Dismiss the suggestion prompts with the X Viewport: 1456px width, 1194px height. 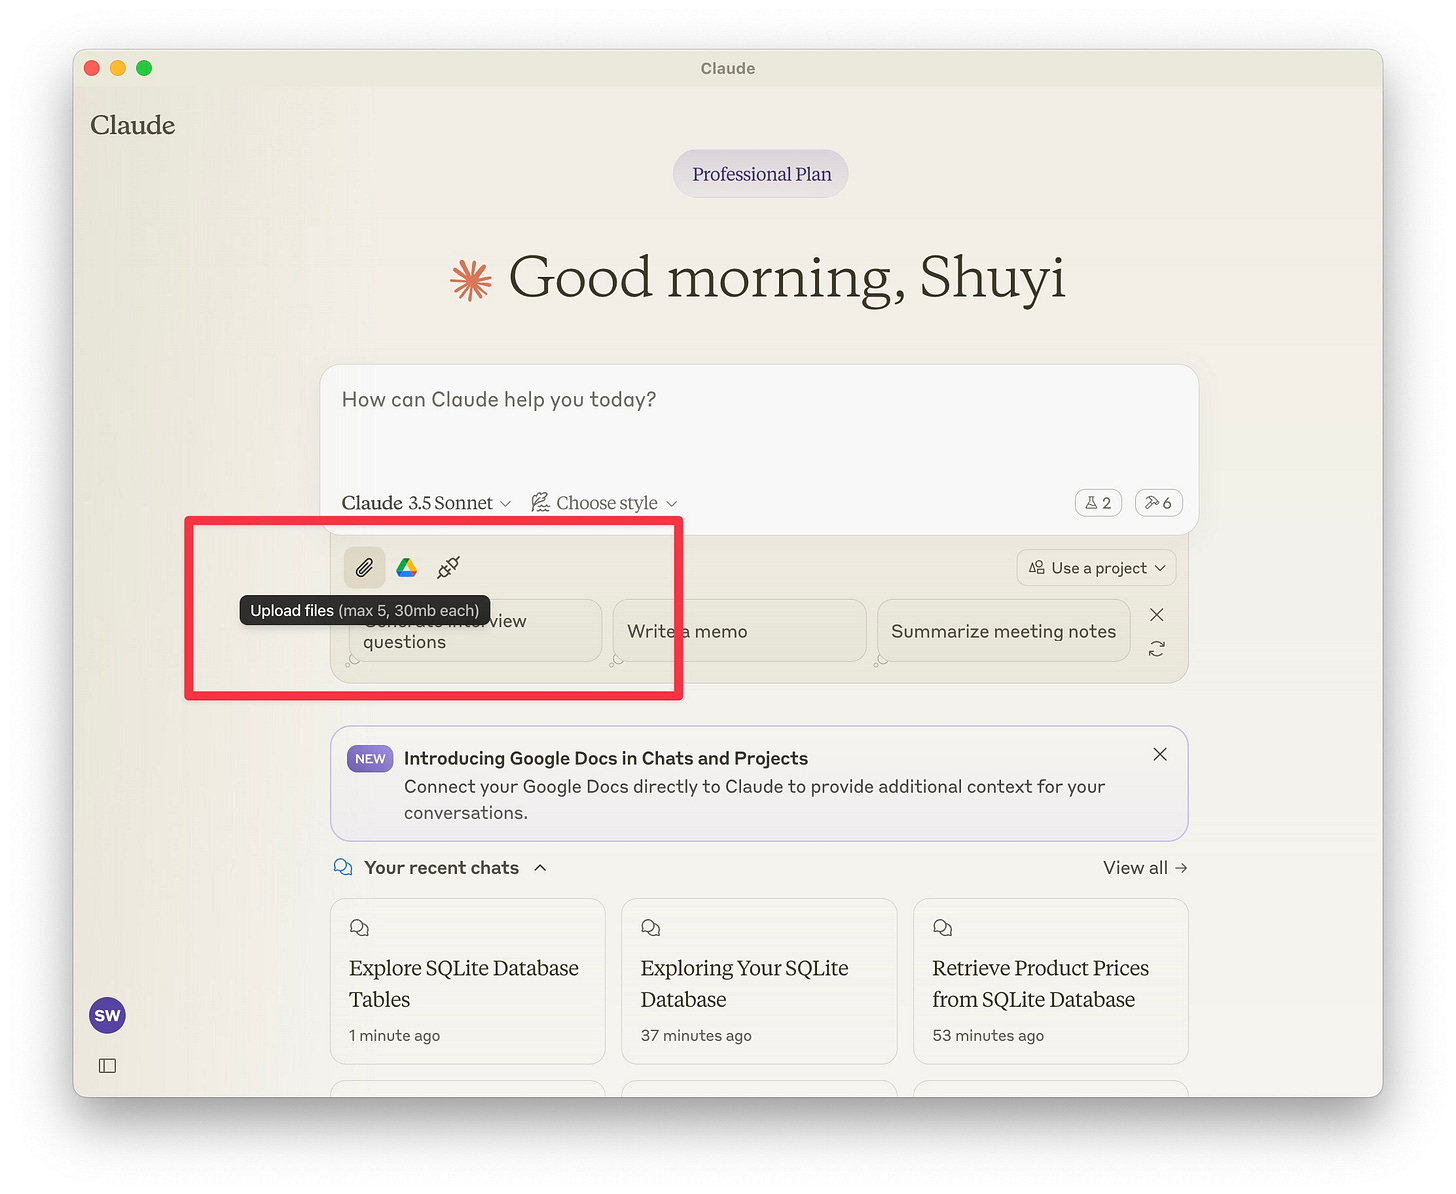click(x=1157, y=615)
